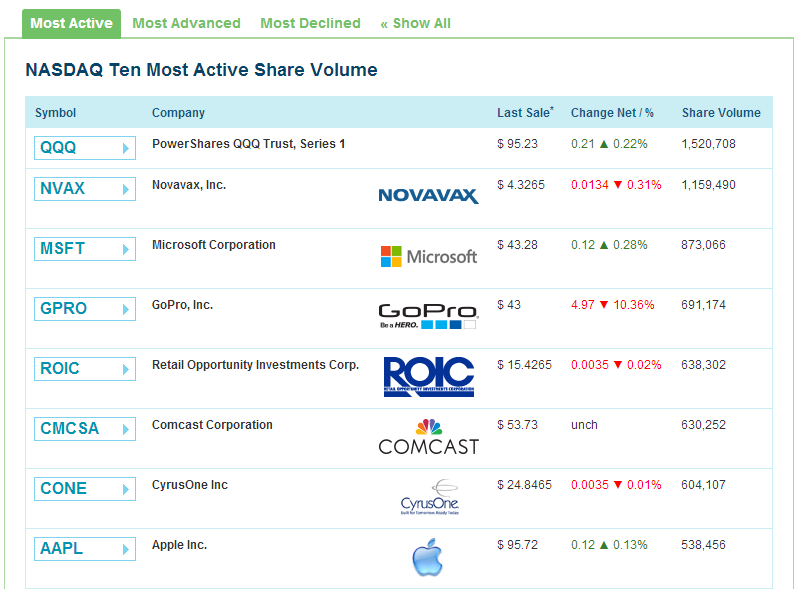Image resolution: width=801 pixels, height=589 pixels.
Task: Expand the MSFT symbol arrow
Action: pos(126,249)
